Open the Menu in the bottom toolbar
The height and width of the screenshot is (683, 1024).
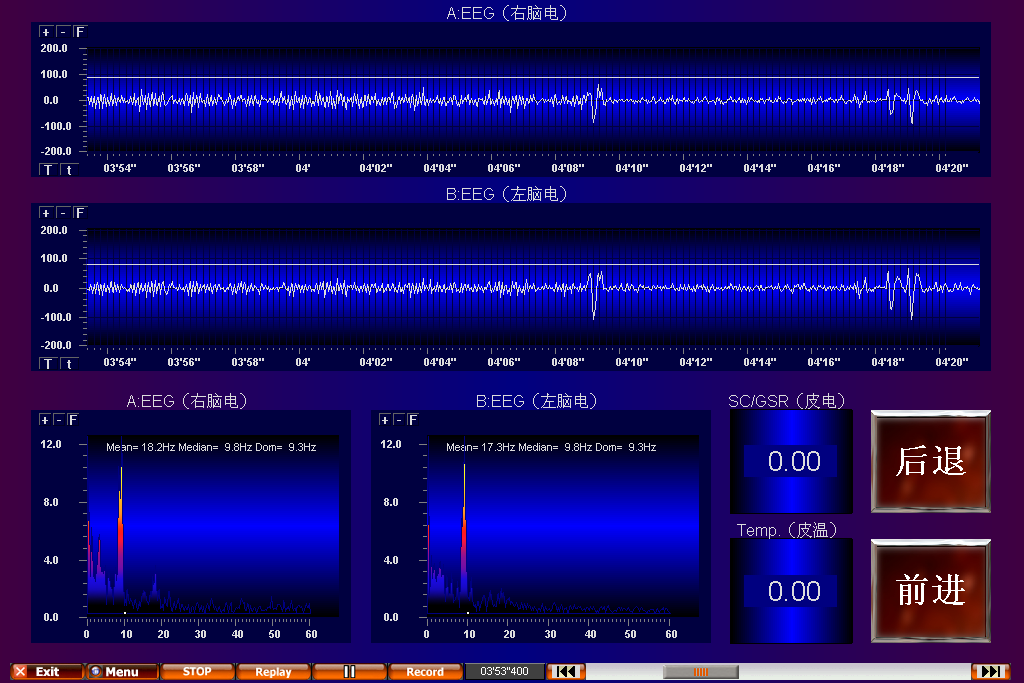(120, 671)
